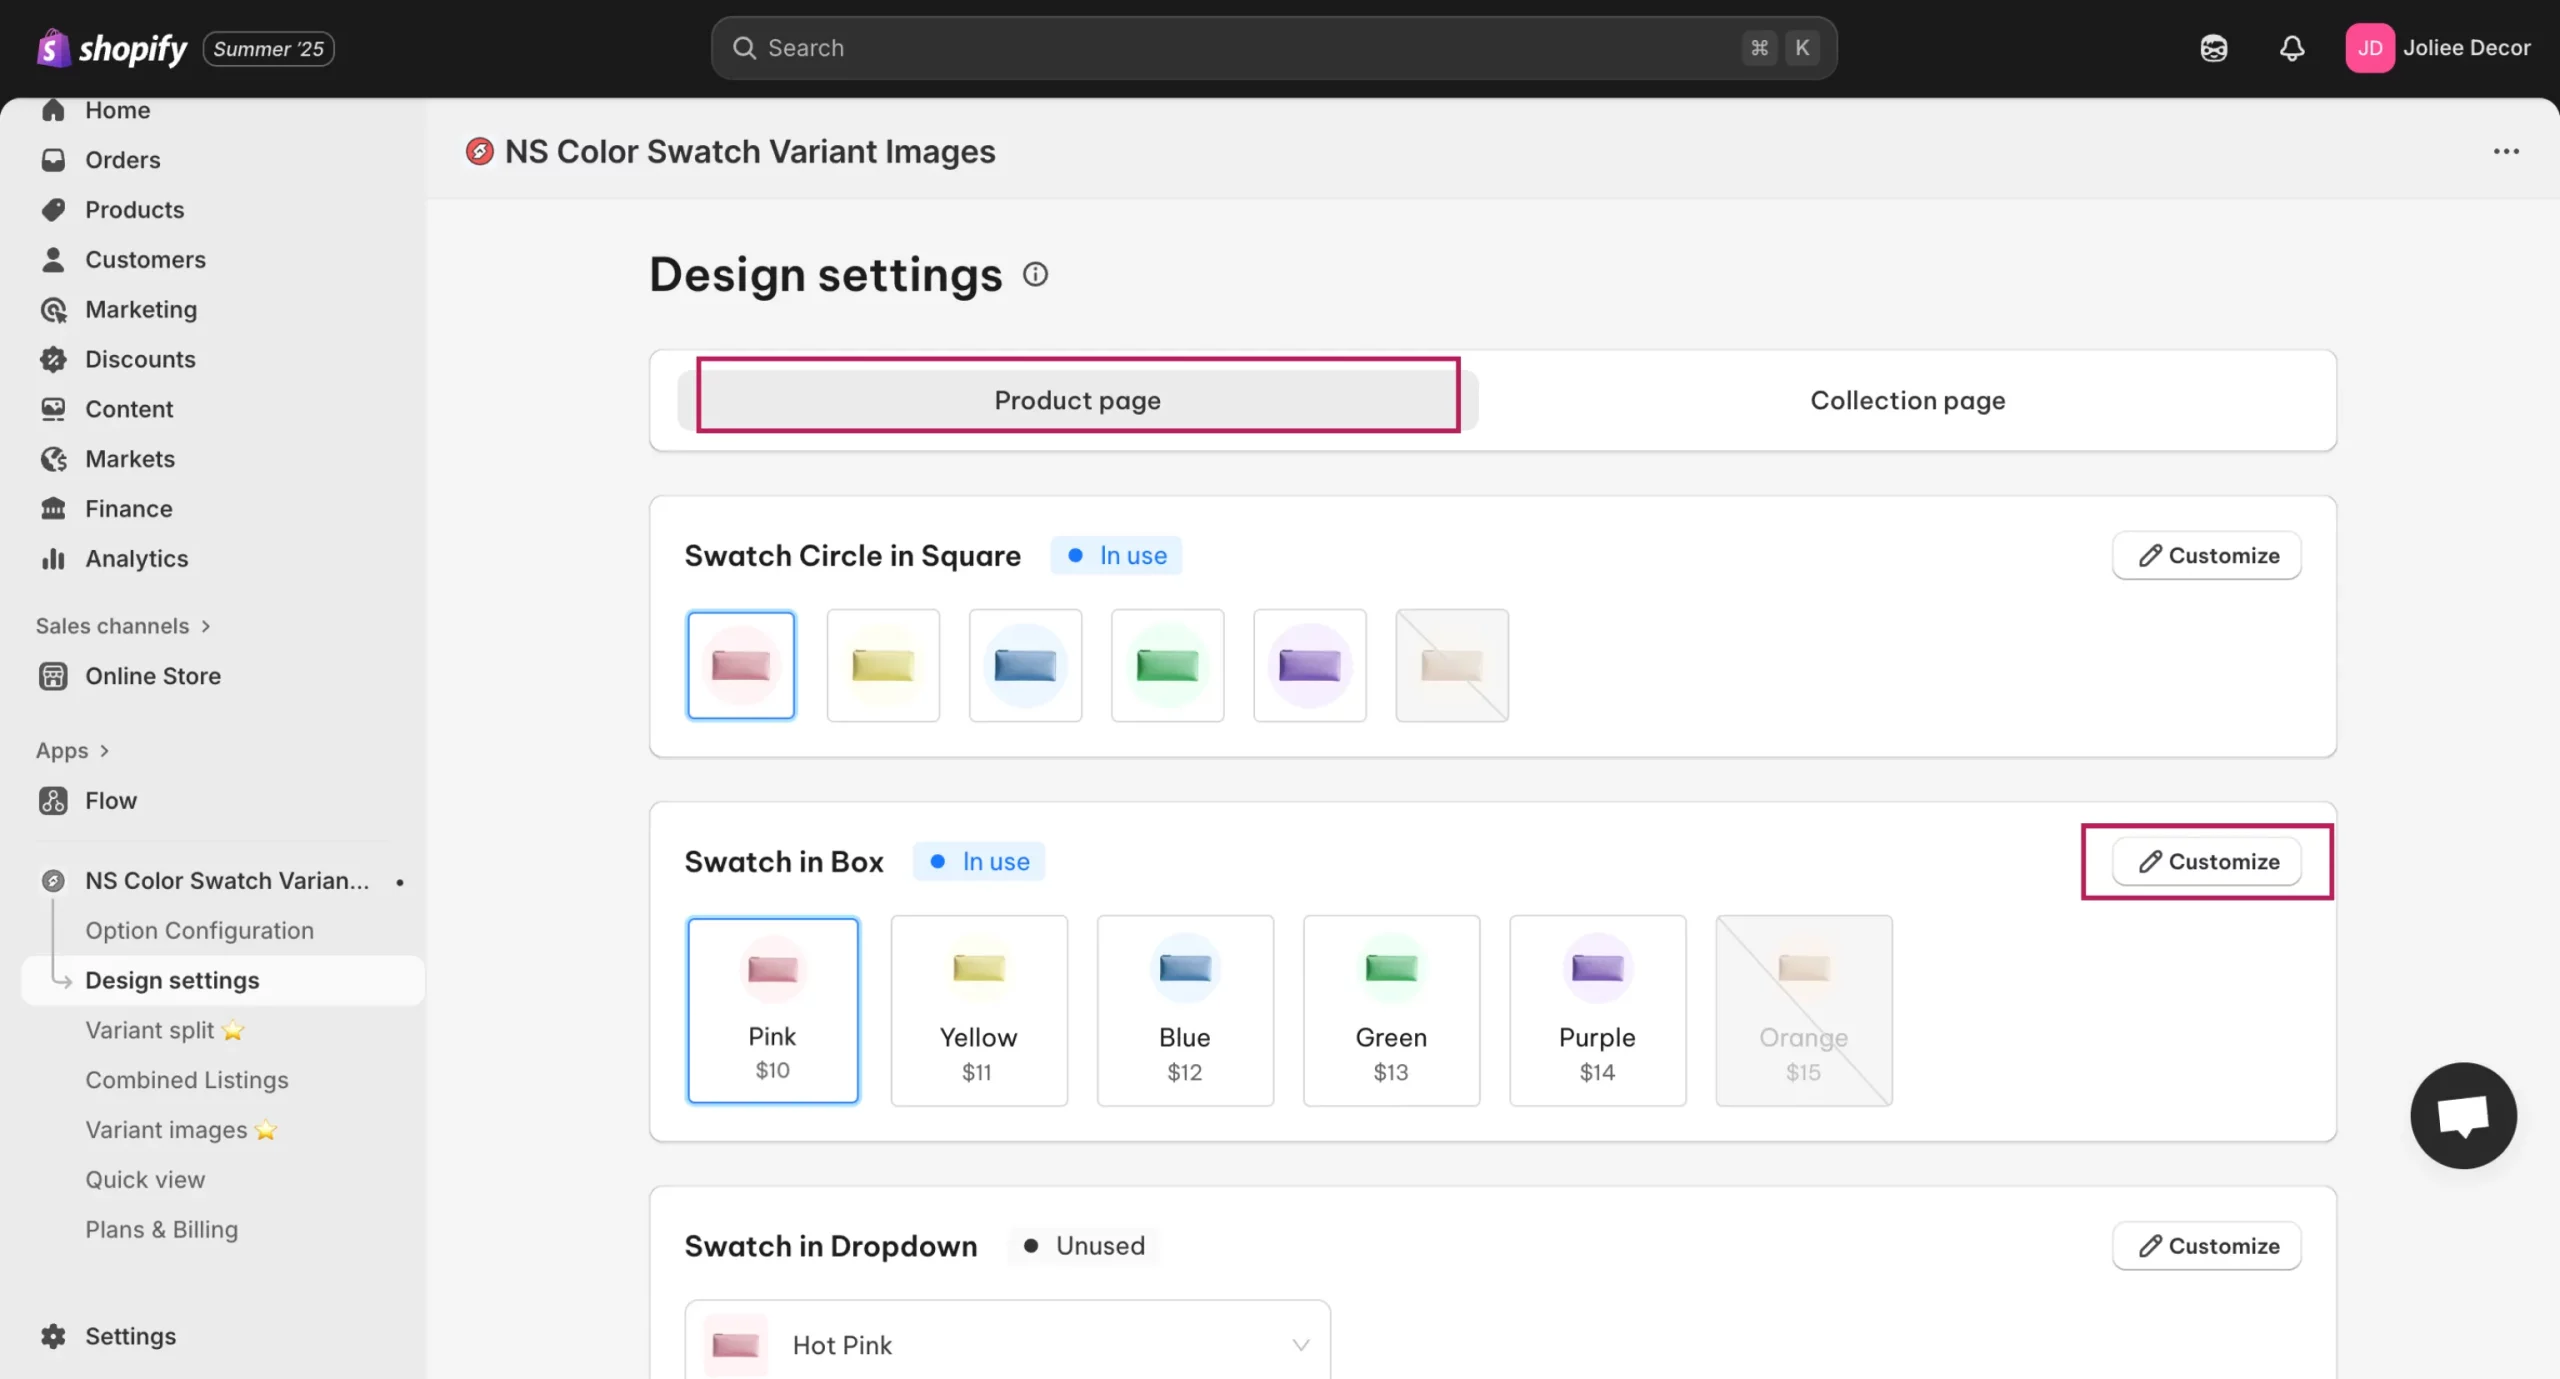Open Variant split submenu item
The image size is (2560, 1379).
coord(165,1030)
